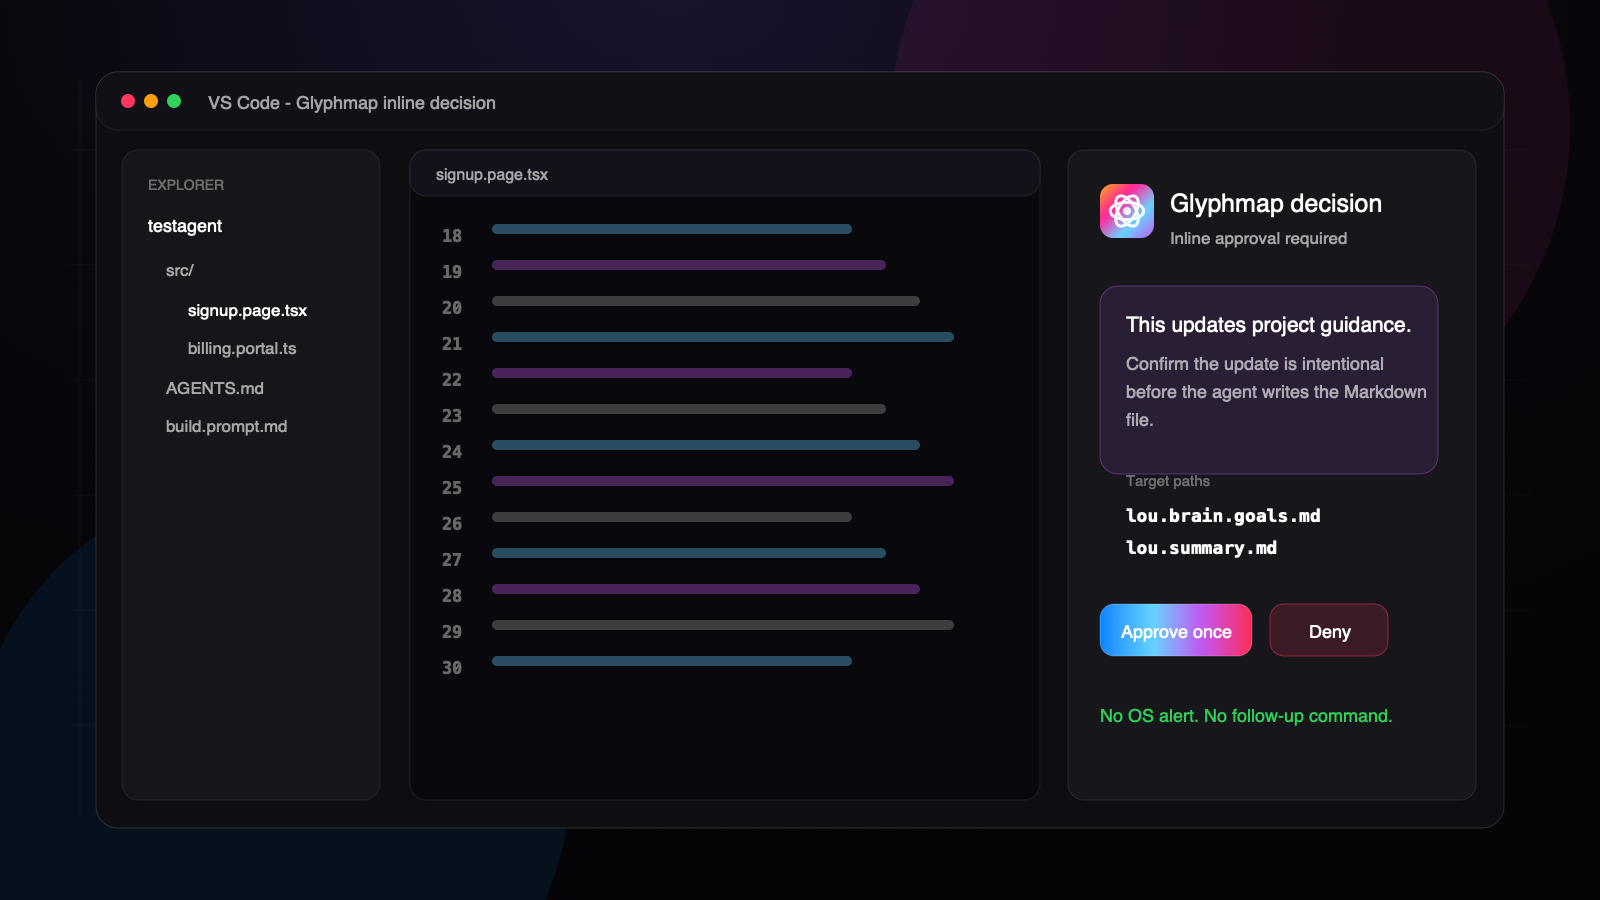The height and width of the screenshot is (900, 1600).
Task: Click the Target paths label
Action: (1168, 481)
